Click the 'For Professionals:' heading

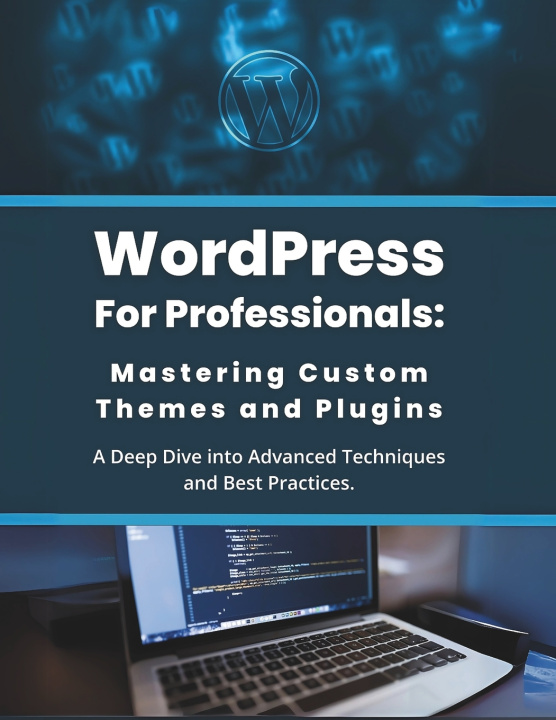tap(270, 314)
